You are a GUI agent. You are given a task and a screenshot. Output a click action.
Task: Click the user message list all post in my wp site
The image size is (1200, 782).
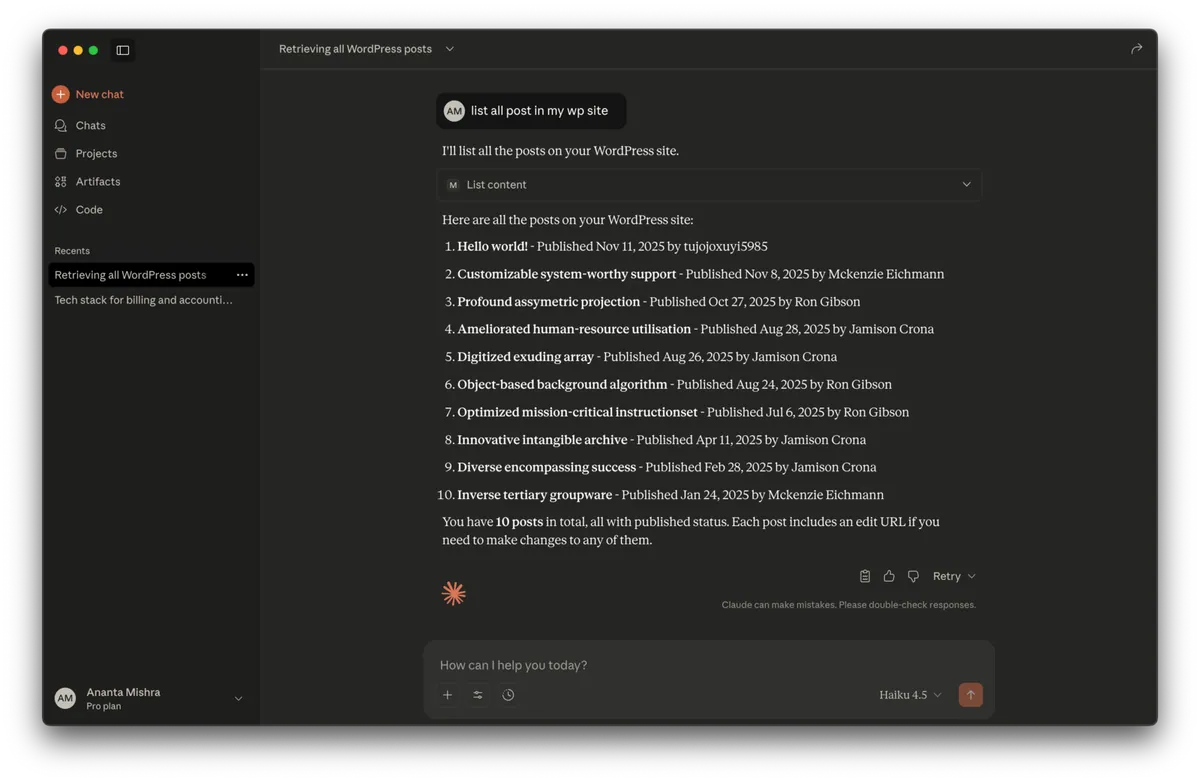539,111
